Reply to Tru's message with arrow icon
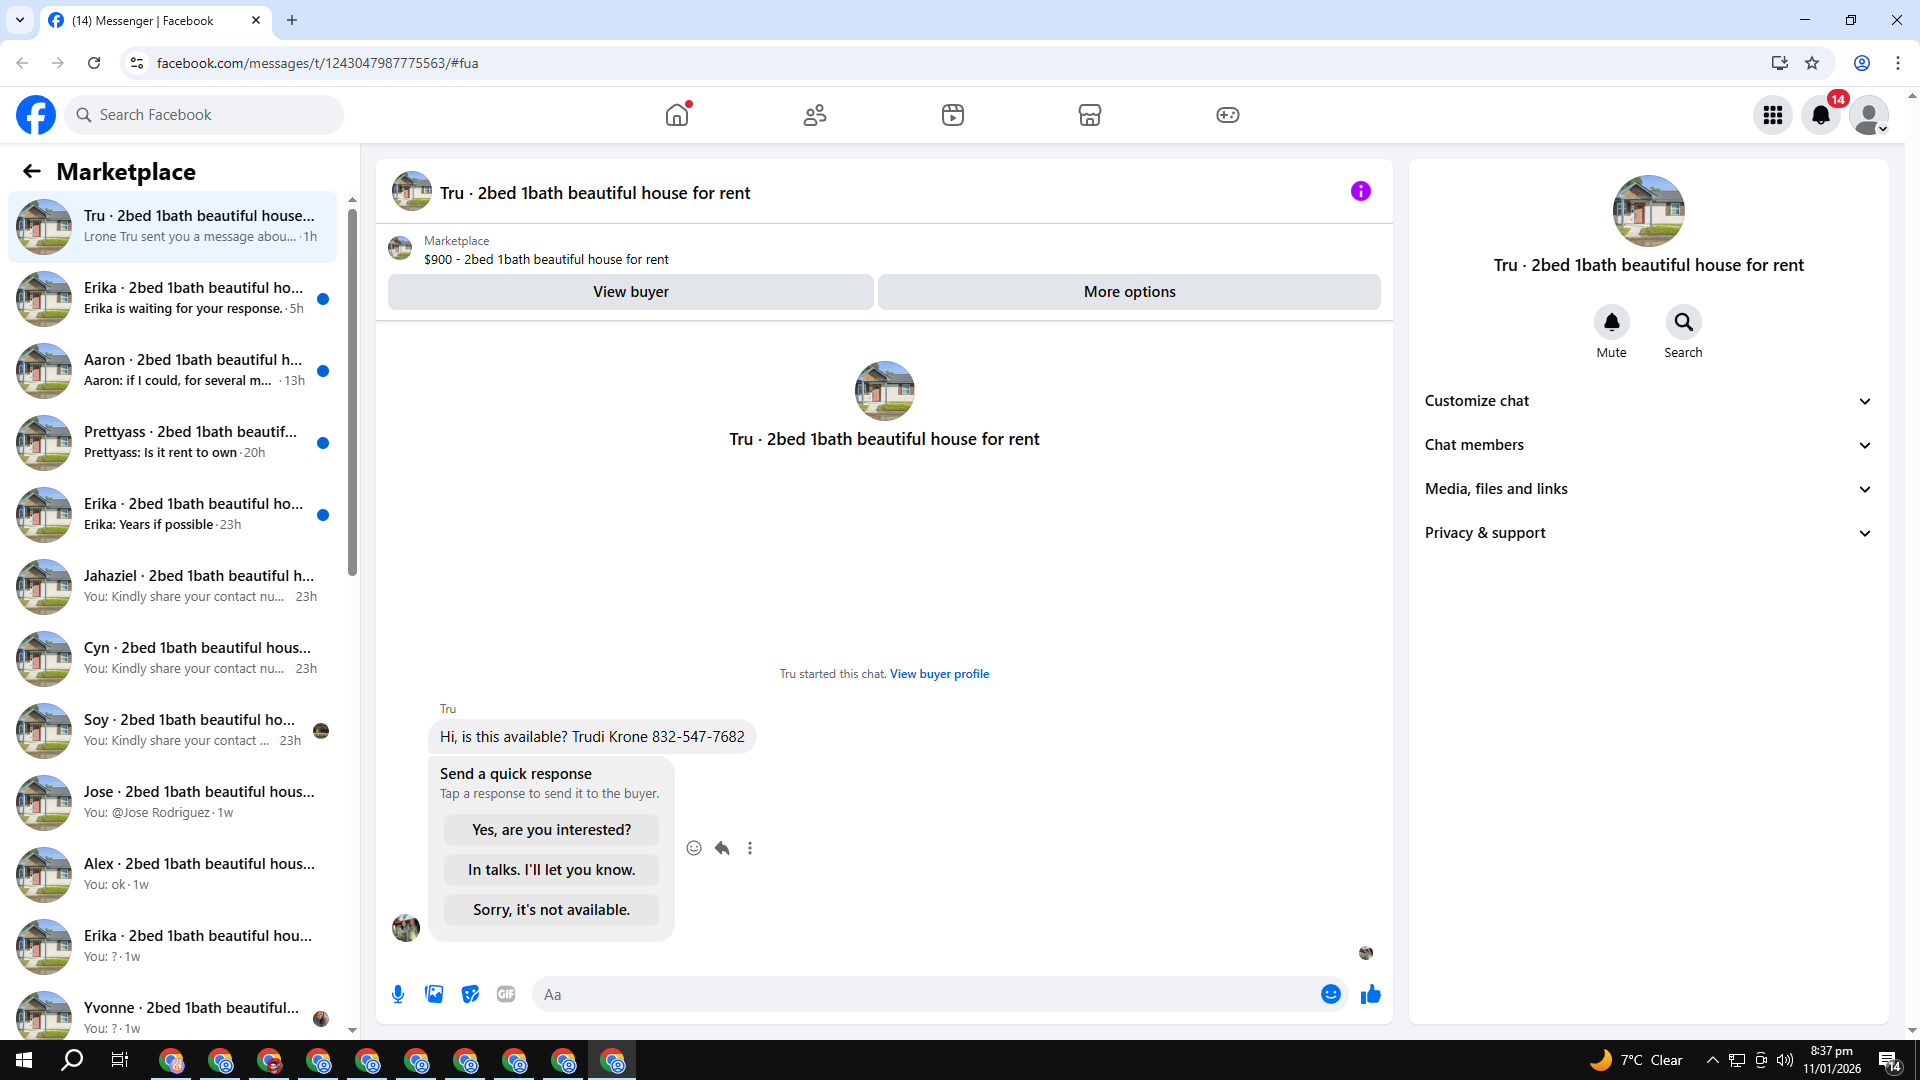 tap(722, 848)
